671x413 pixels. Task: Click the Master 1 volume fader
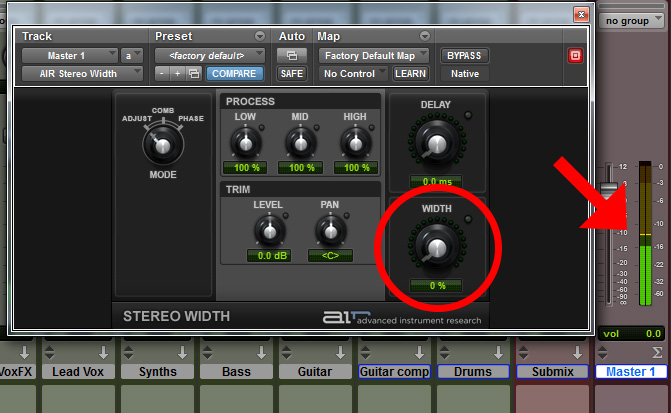(x=609, y=187)
